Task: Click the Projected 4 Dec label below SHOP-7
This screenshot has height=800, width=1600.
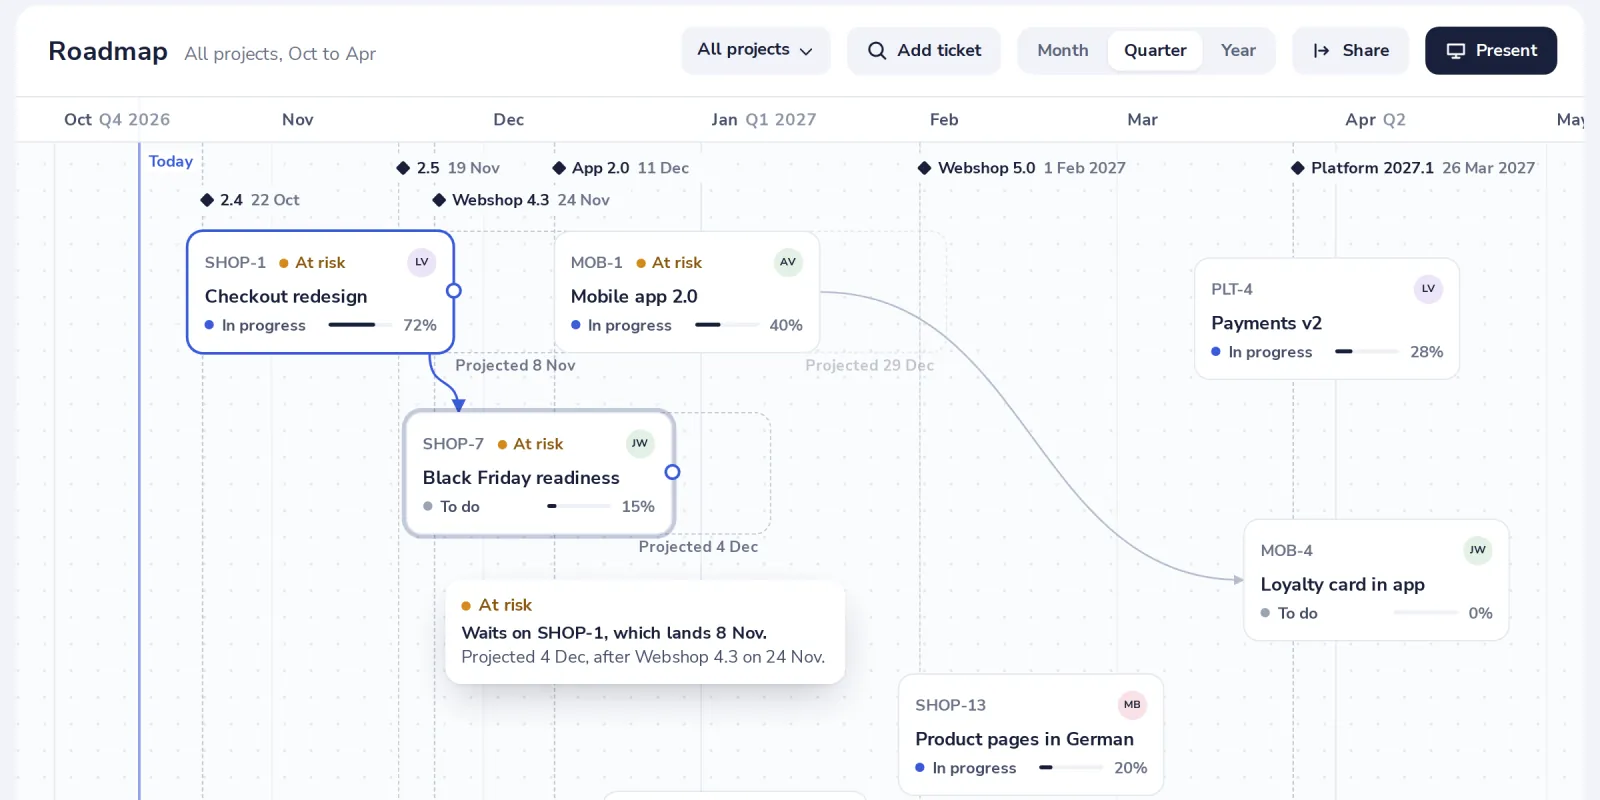Action: (x=698, y=546)
